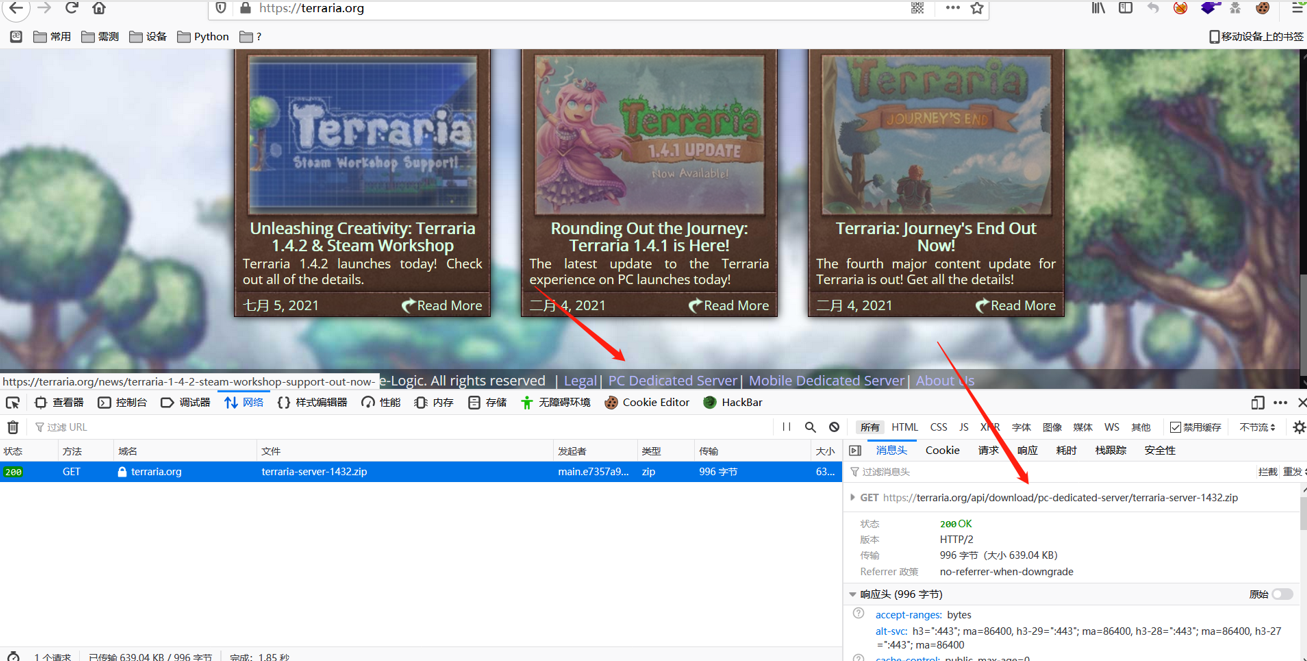
Task: Open request blocking icon
Action: coord(834,428)
